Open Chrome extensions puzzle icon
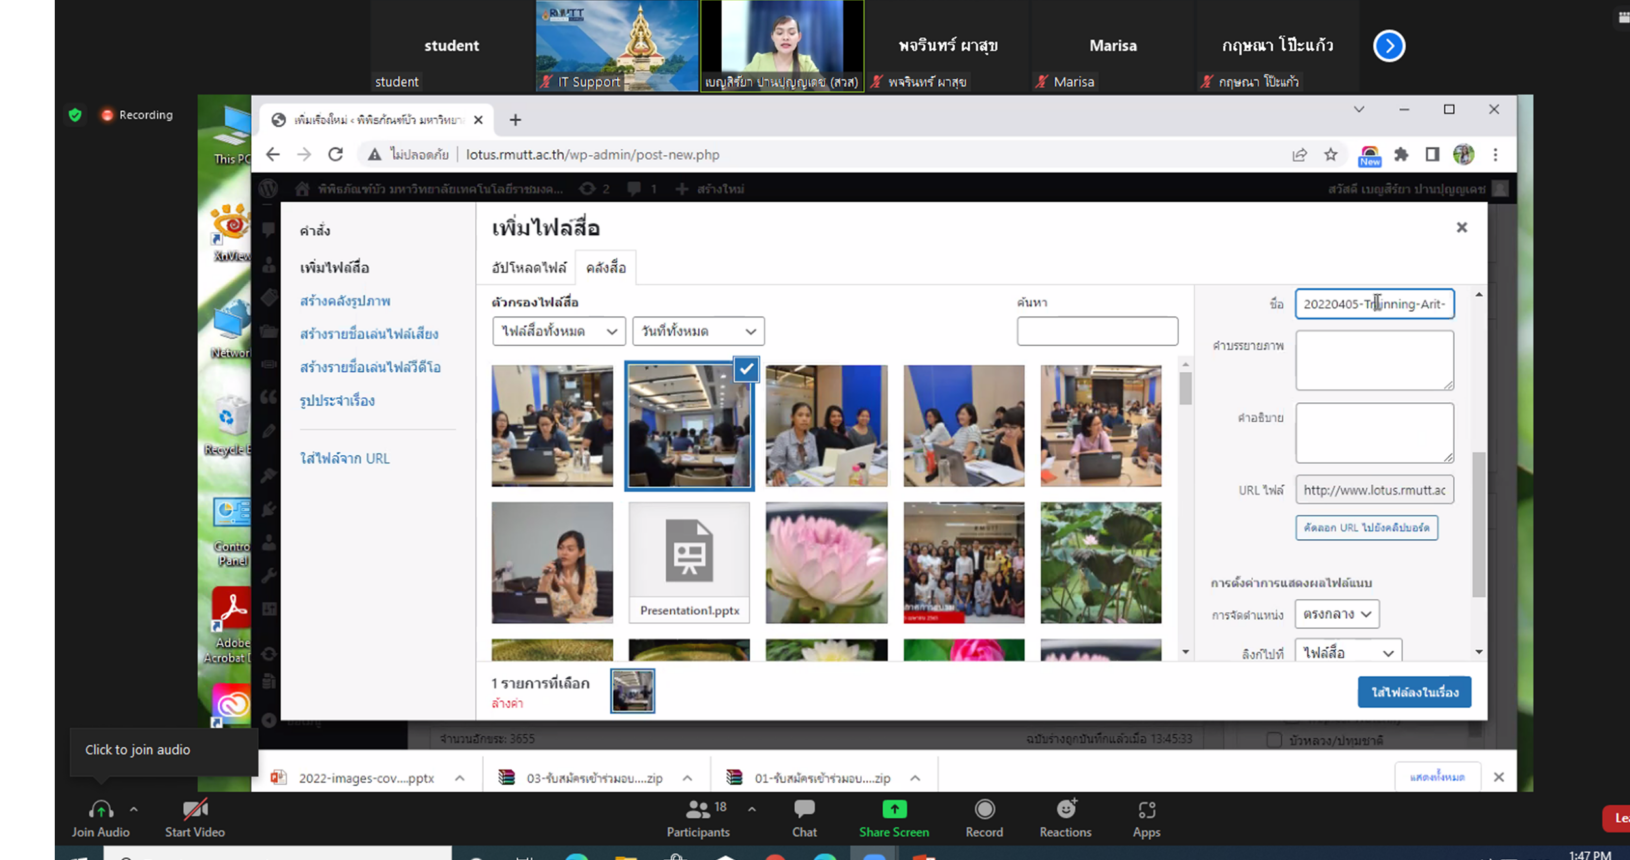Viewport: 1630px width, 860px height. (1401, 154)
